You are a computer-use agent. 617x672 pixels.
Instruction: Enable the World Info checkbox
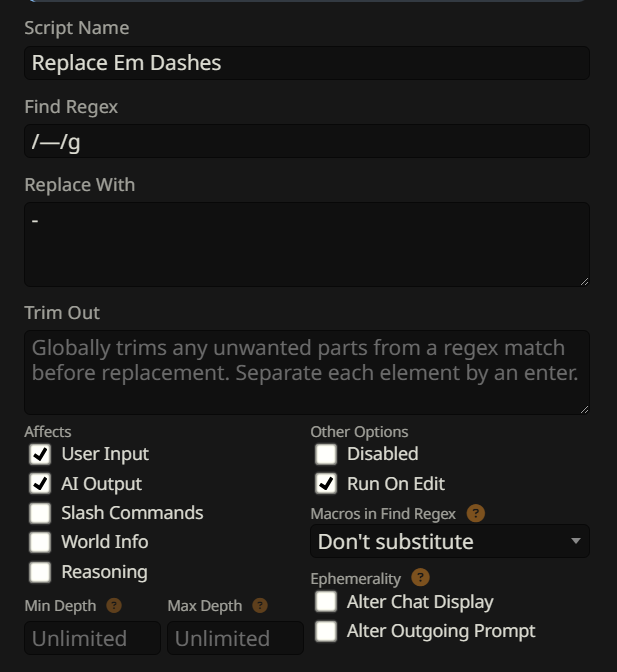point(40,542)
